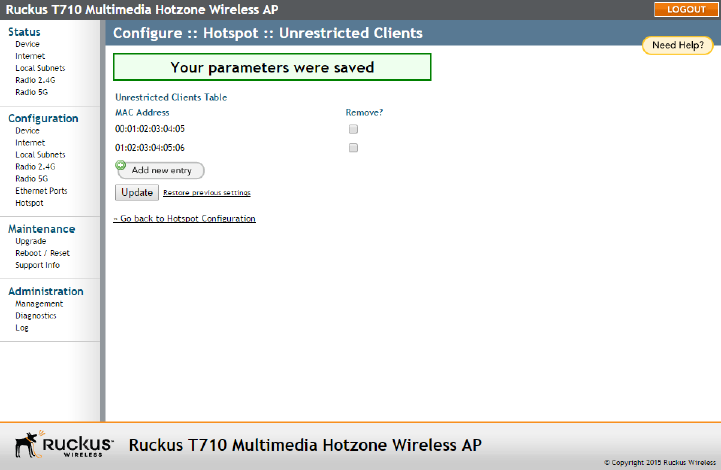Click Unrestricted Clients Table label
Image resolution: width=721 pixels, height=470 pixels.
(171, 97)
